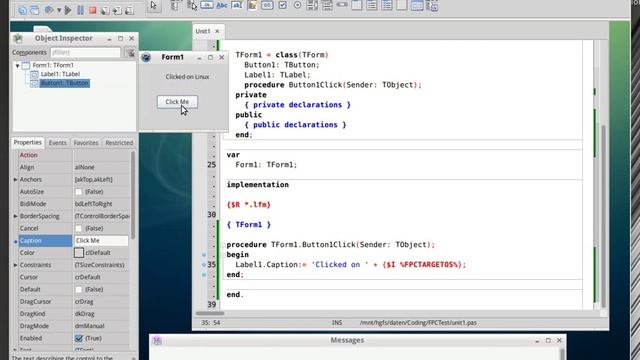The width and height of the screenshot is (640, 360).
Task: Uncheck the Enabled property checkbox
Action: pos(79,338)
